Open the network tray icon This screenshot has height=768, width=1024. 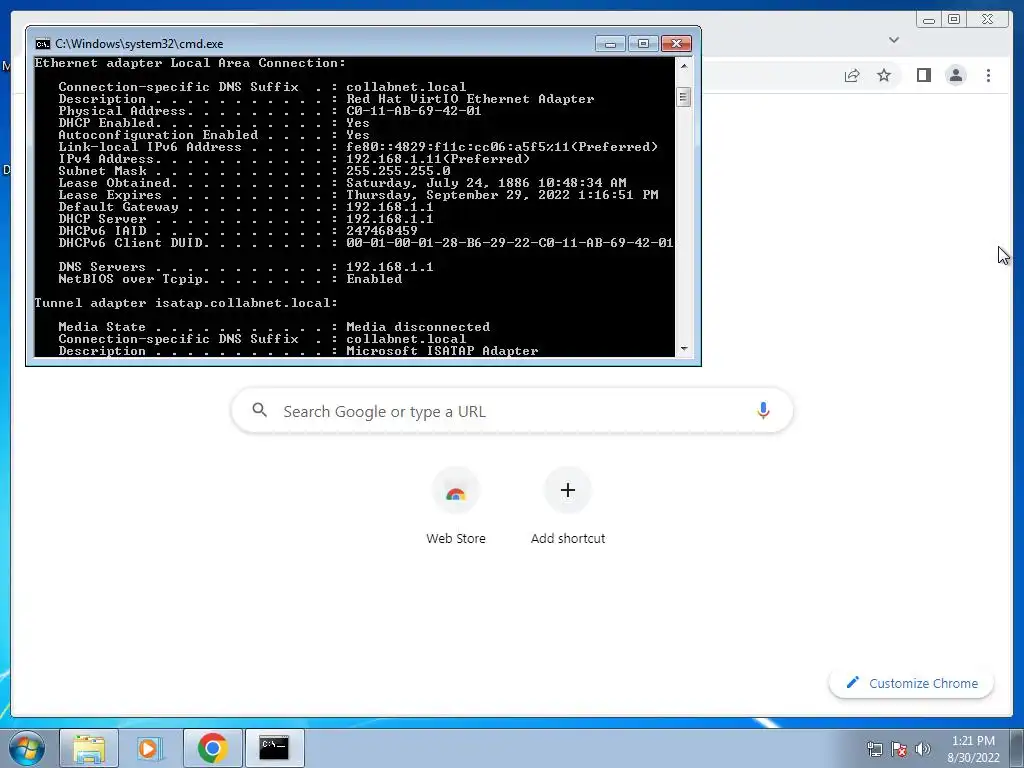(874, 749)
